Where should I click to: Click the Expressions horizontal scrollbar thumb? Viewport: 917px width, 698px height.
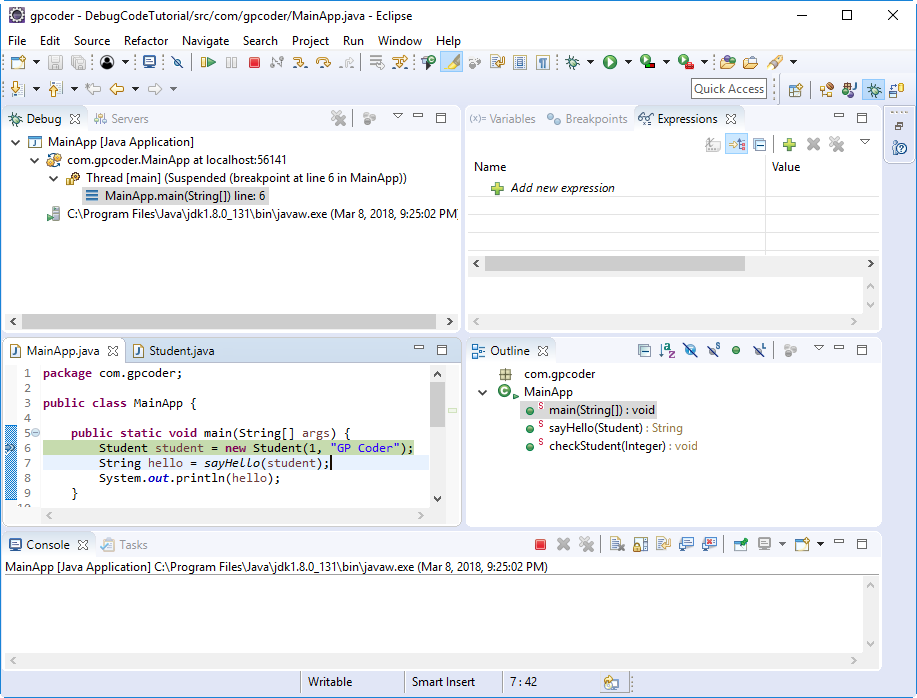pyautogui.click(x=615, y=264)
